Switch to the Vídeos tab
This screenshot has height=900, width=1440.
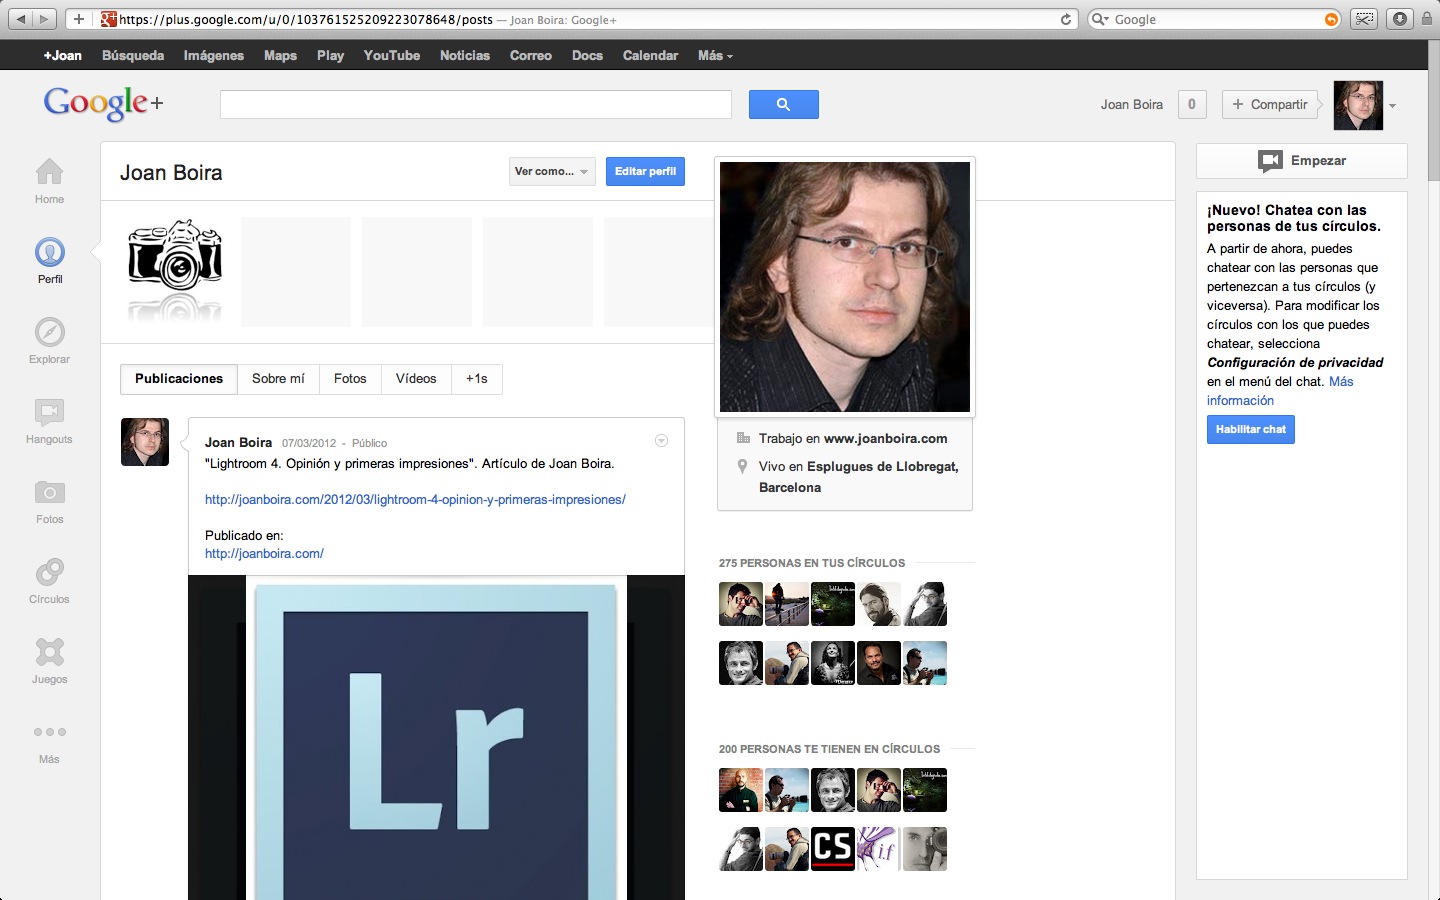tap(416, 379)
